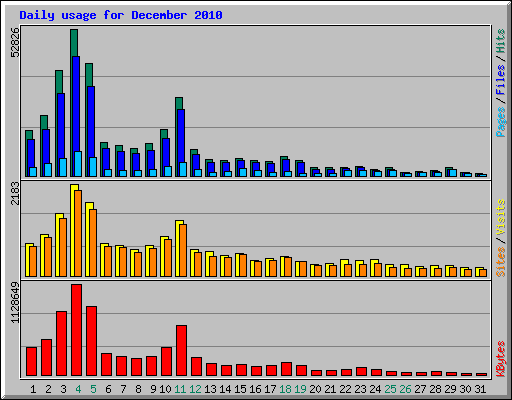Click green day label 5 on the x-axis

click(x=93, y=389)
